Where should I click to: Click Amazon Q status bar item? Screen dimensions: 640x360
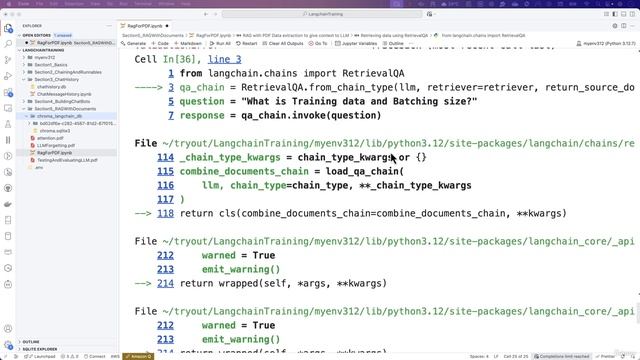138,356
